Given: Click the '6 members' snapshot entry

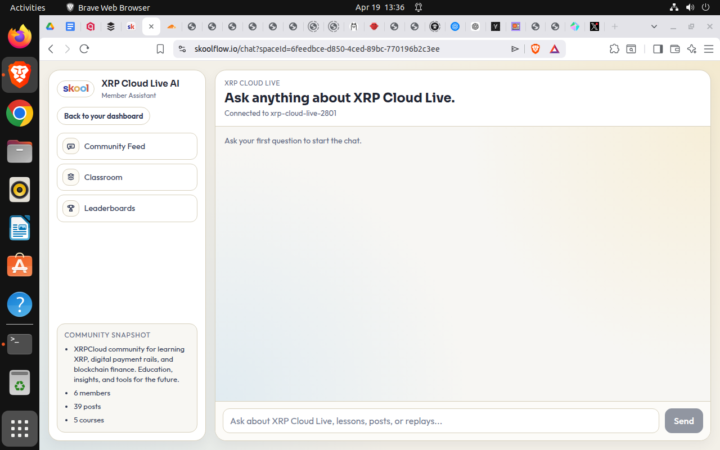Looking at the screenshot, I should [x=92, y=393].
